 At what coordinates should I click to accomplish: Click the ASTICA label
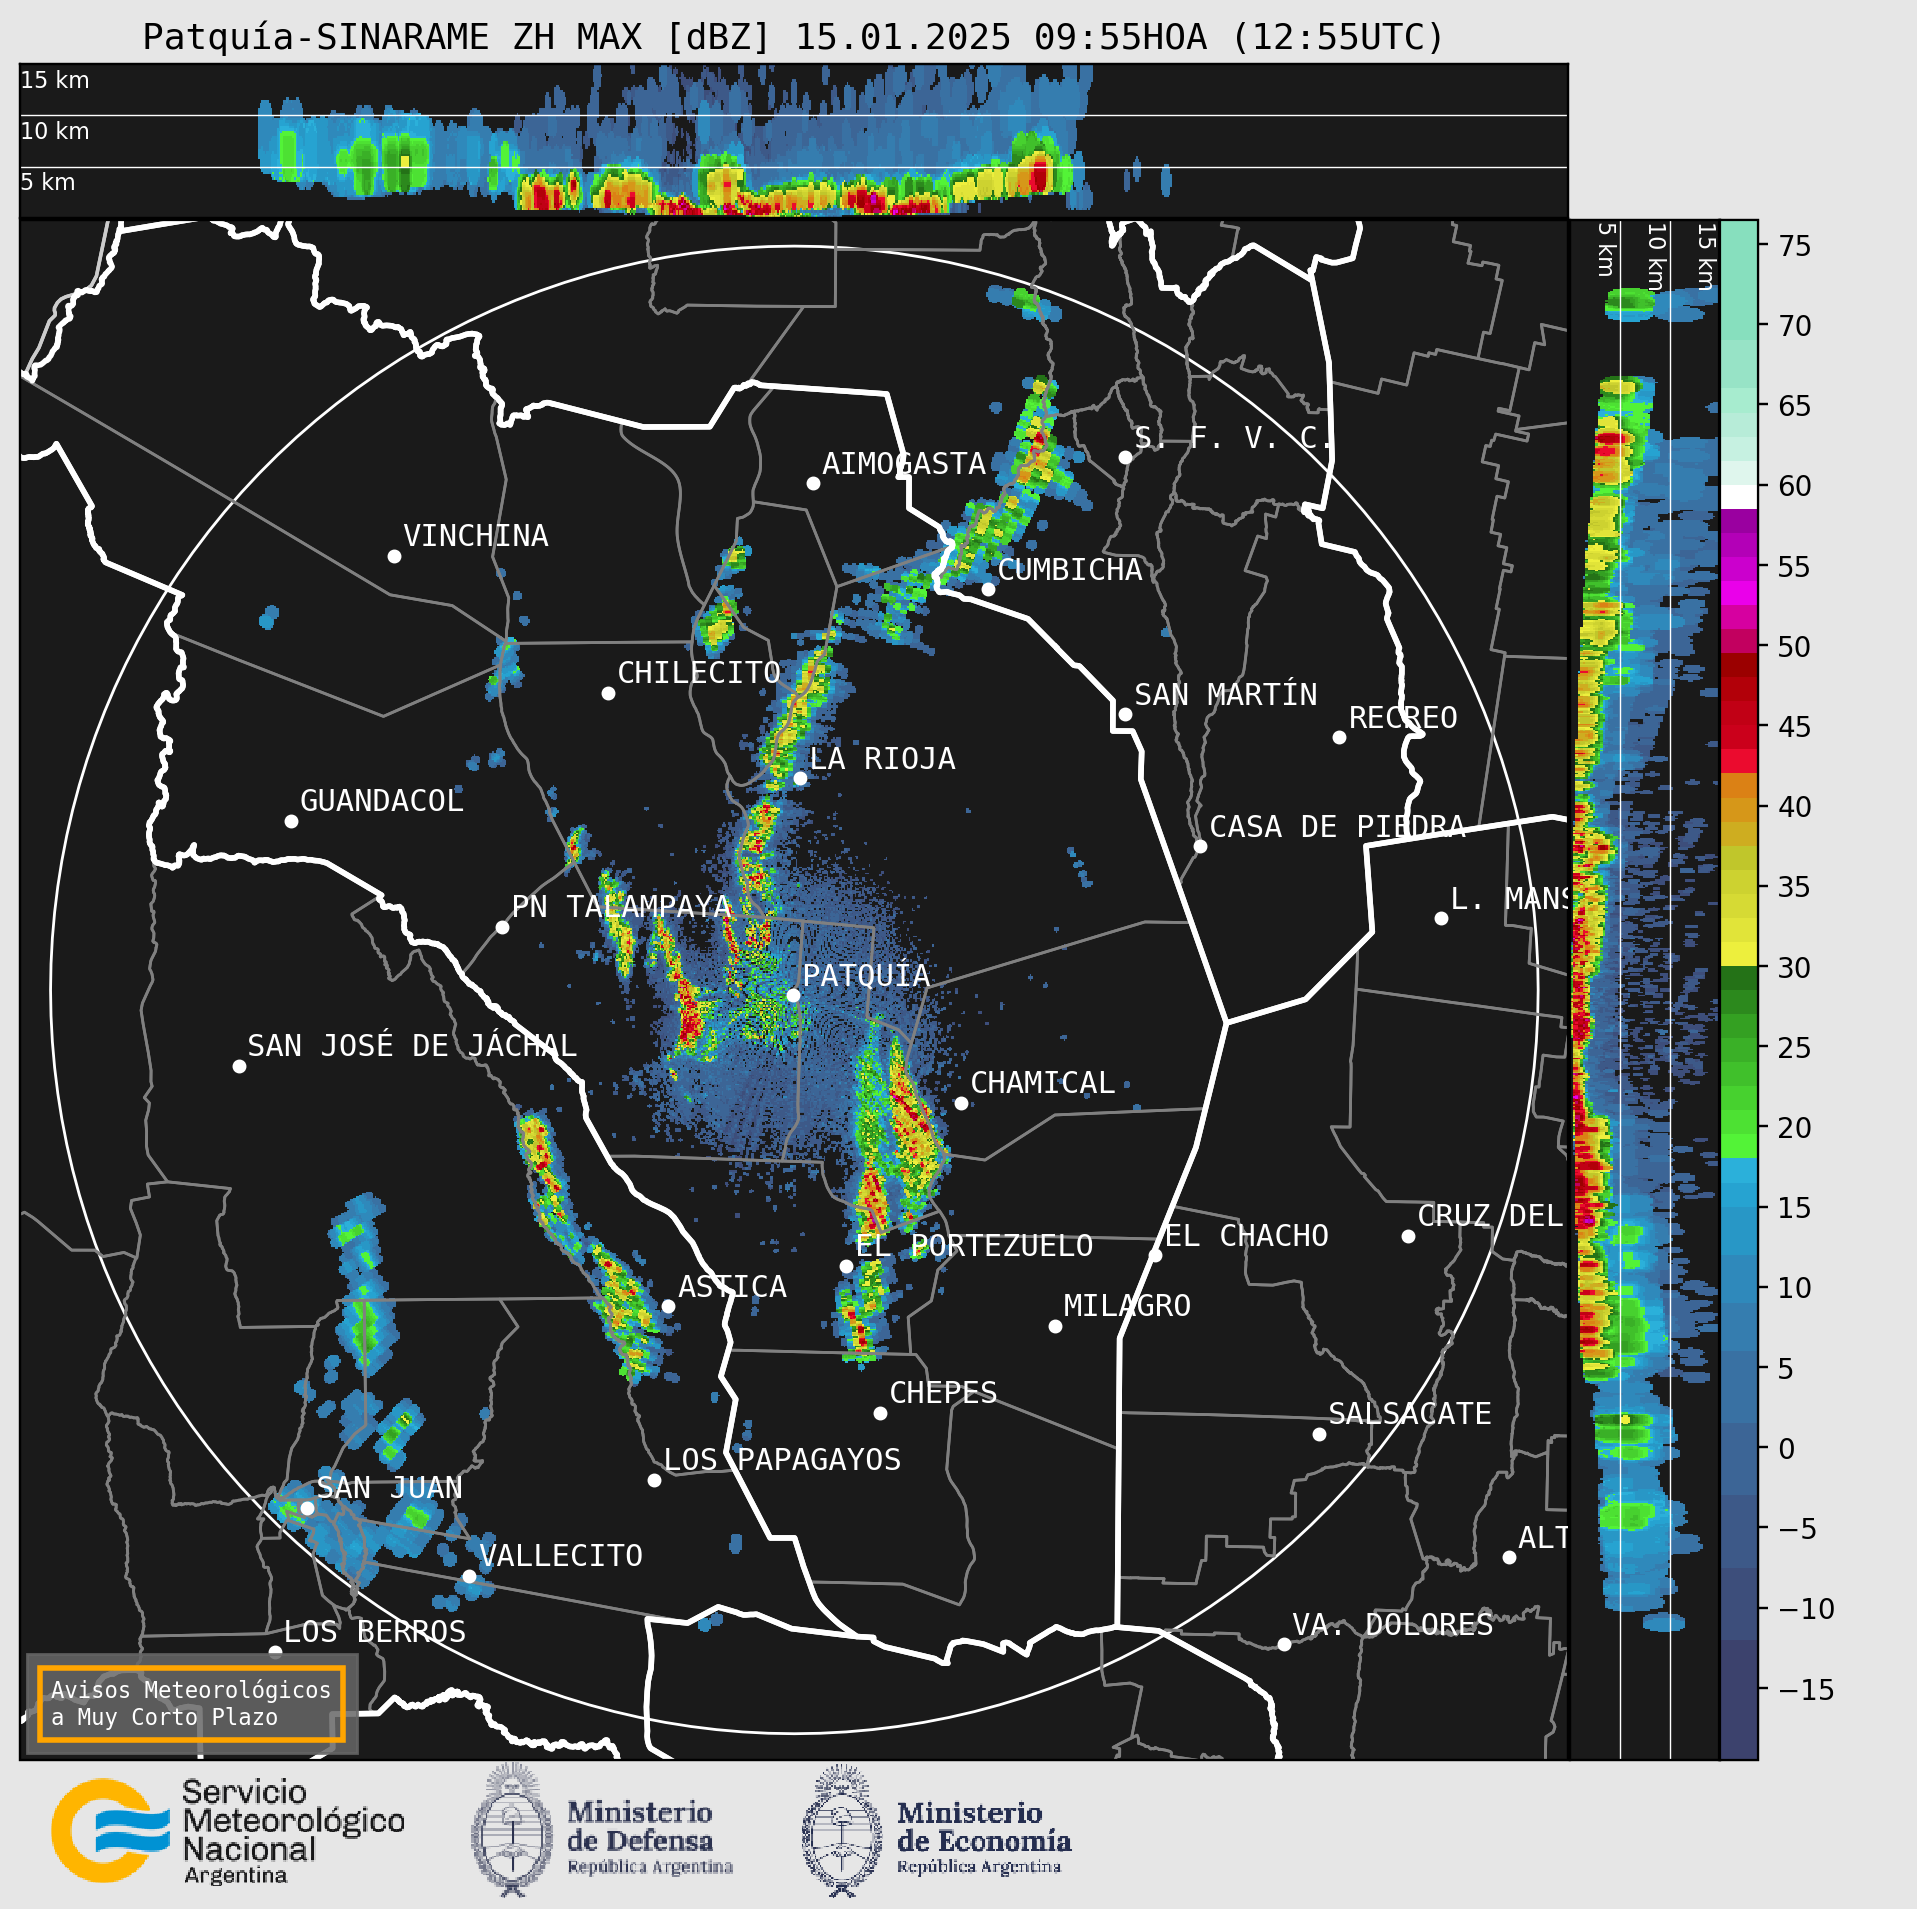(733, 1287)
